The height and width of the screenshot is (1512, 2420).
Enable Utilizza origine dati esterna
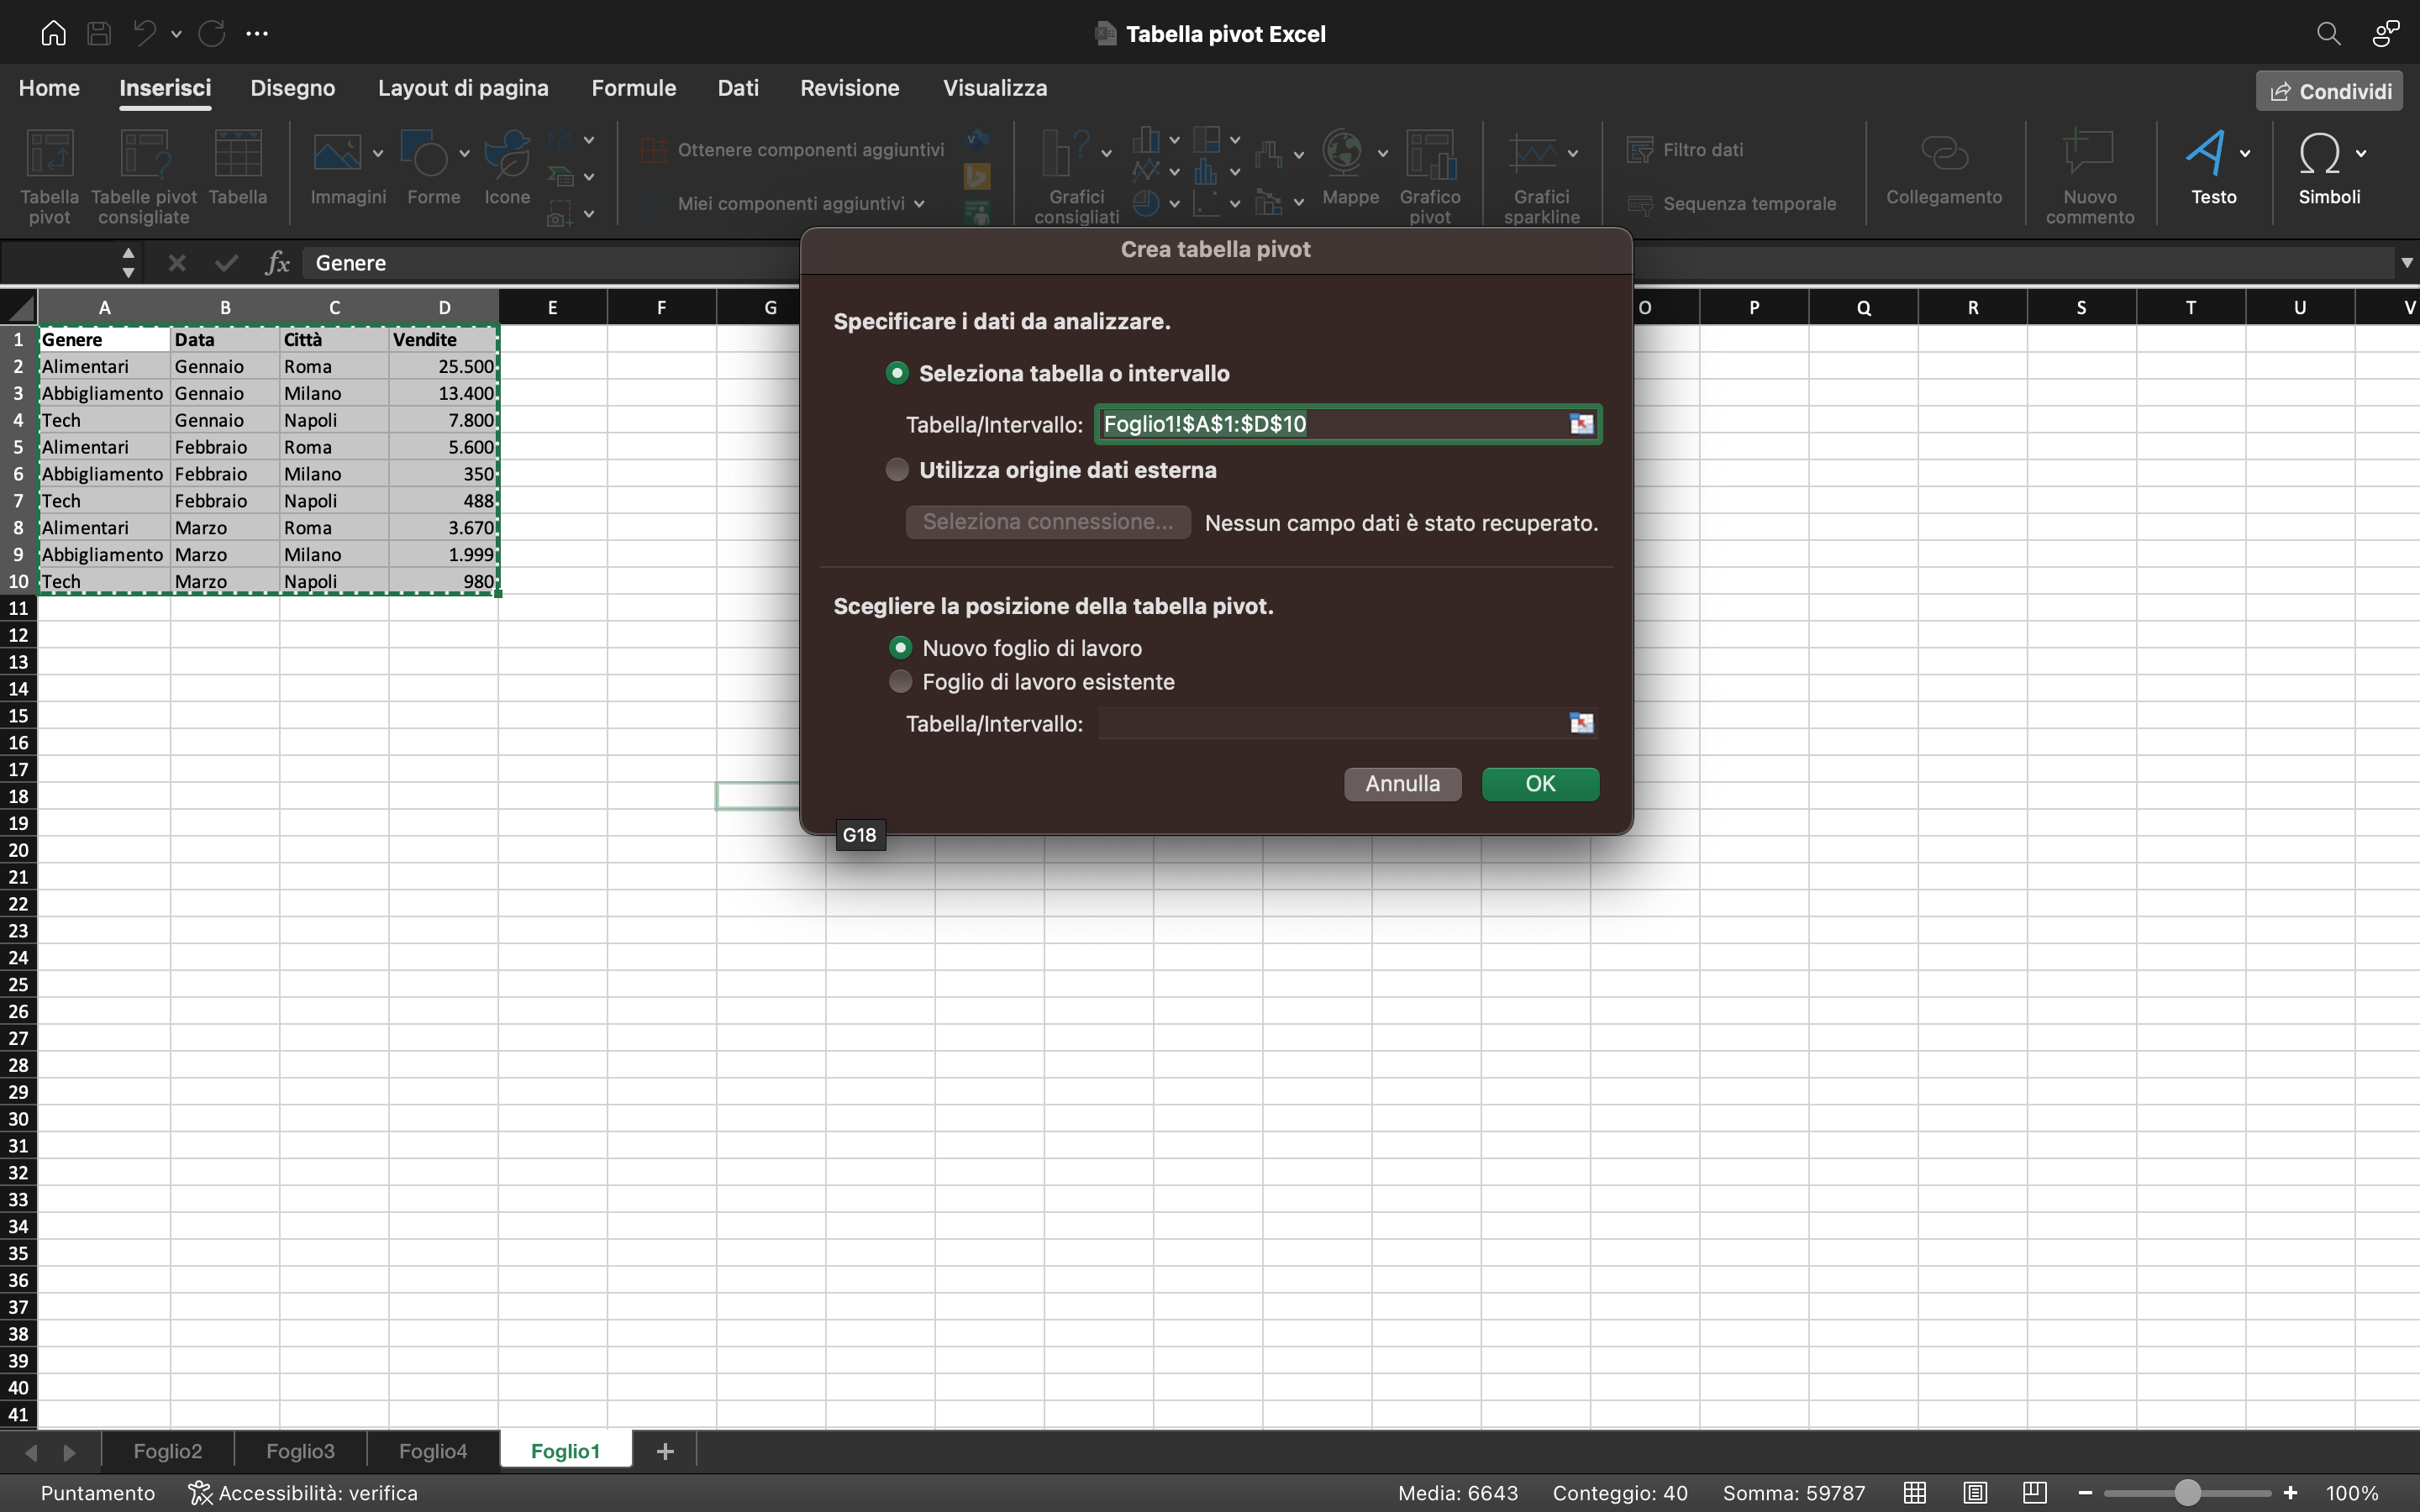click(x=897, y=469)
